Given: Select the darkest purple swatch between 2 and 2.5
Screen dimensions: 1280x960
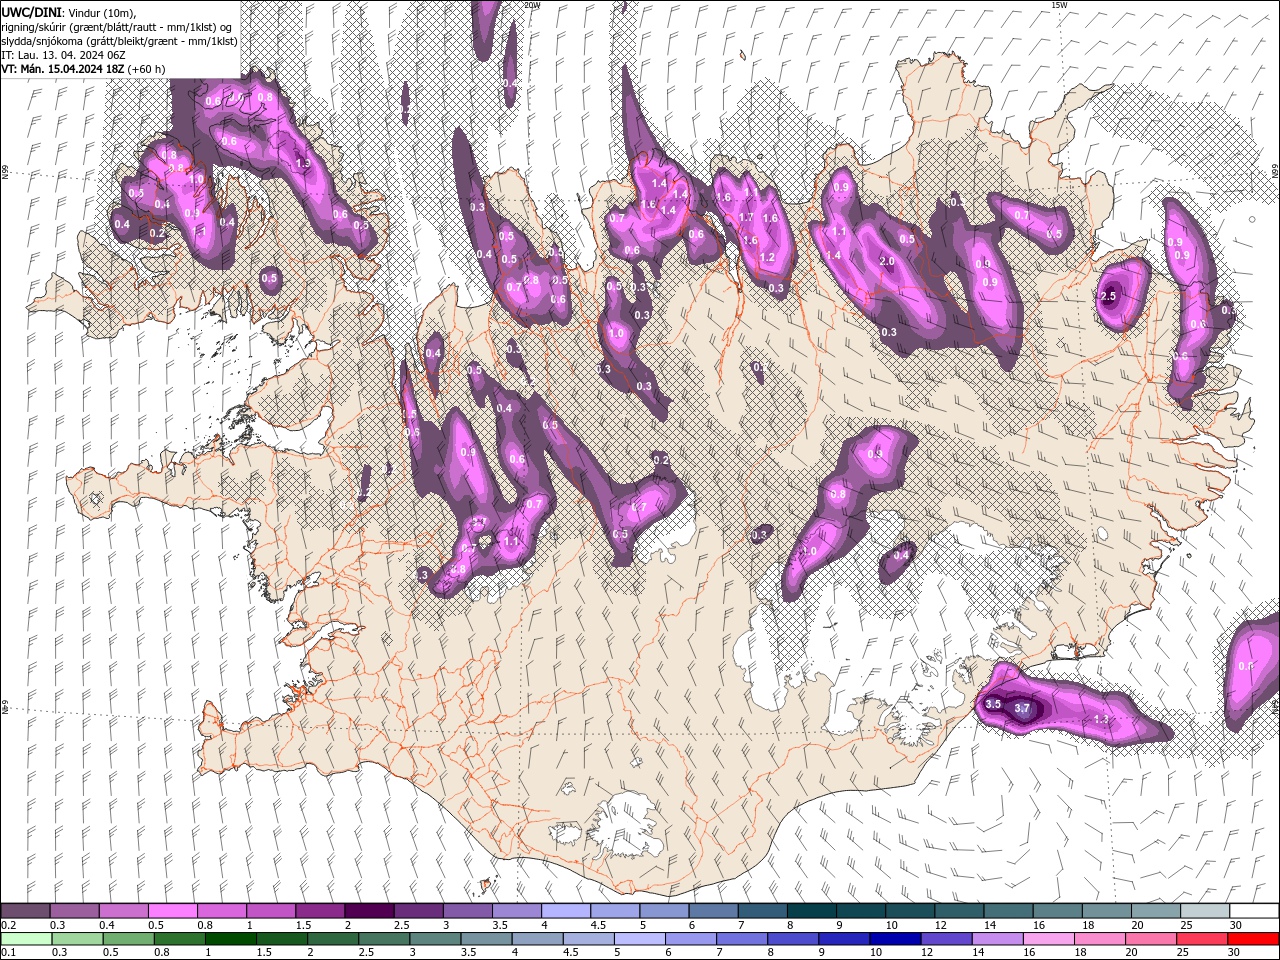Looking at the screenshot, I should pos(368,911).
